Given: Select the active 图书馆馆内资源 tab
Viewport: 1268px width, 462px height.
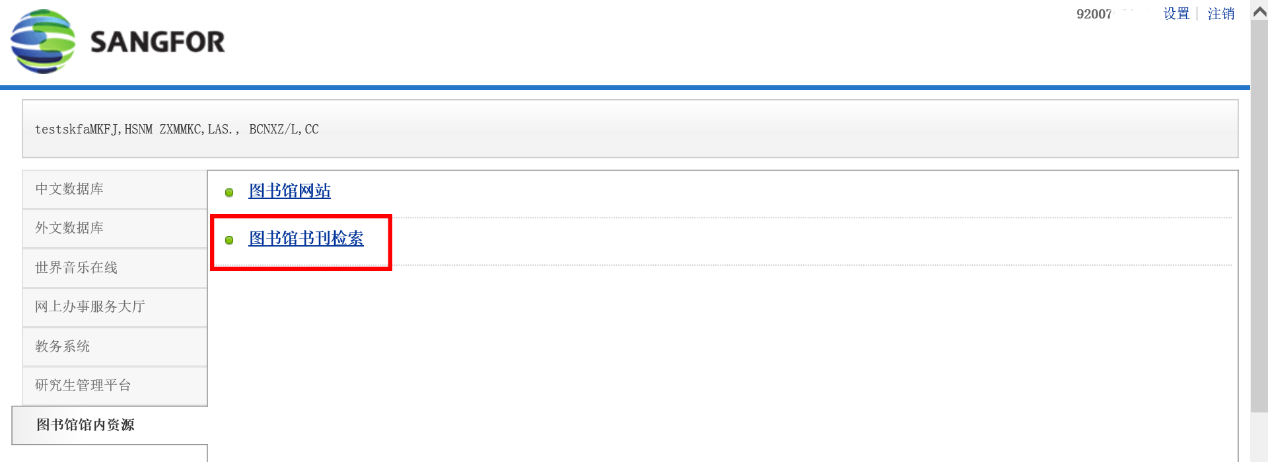Looking at the screenshot, I should tap(110, 425).
